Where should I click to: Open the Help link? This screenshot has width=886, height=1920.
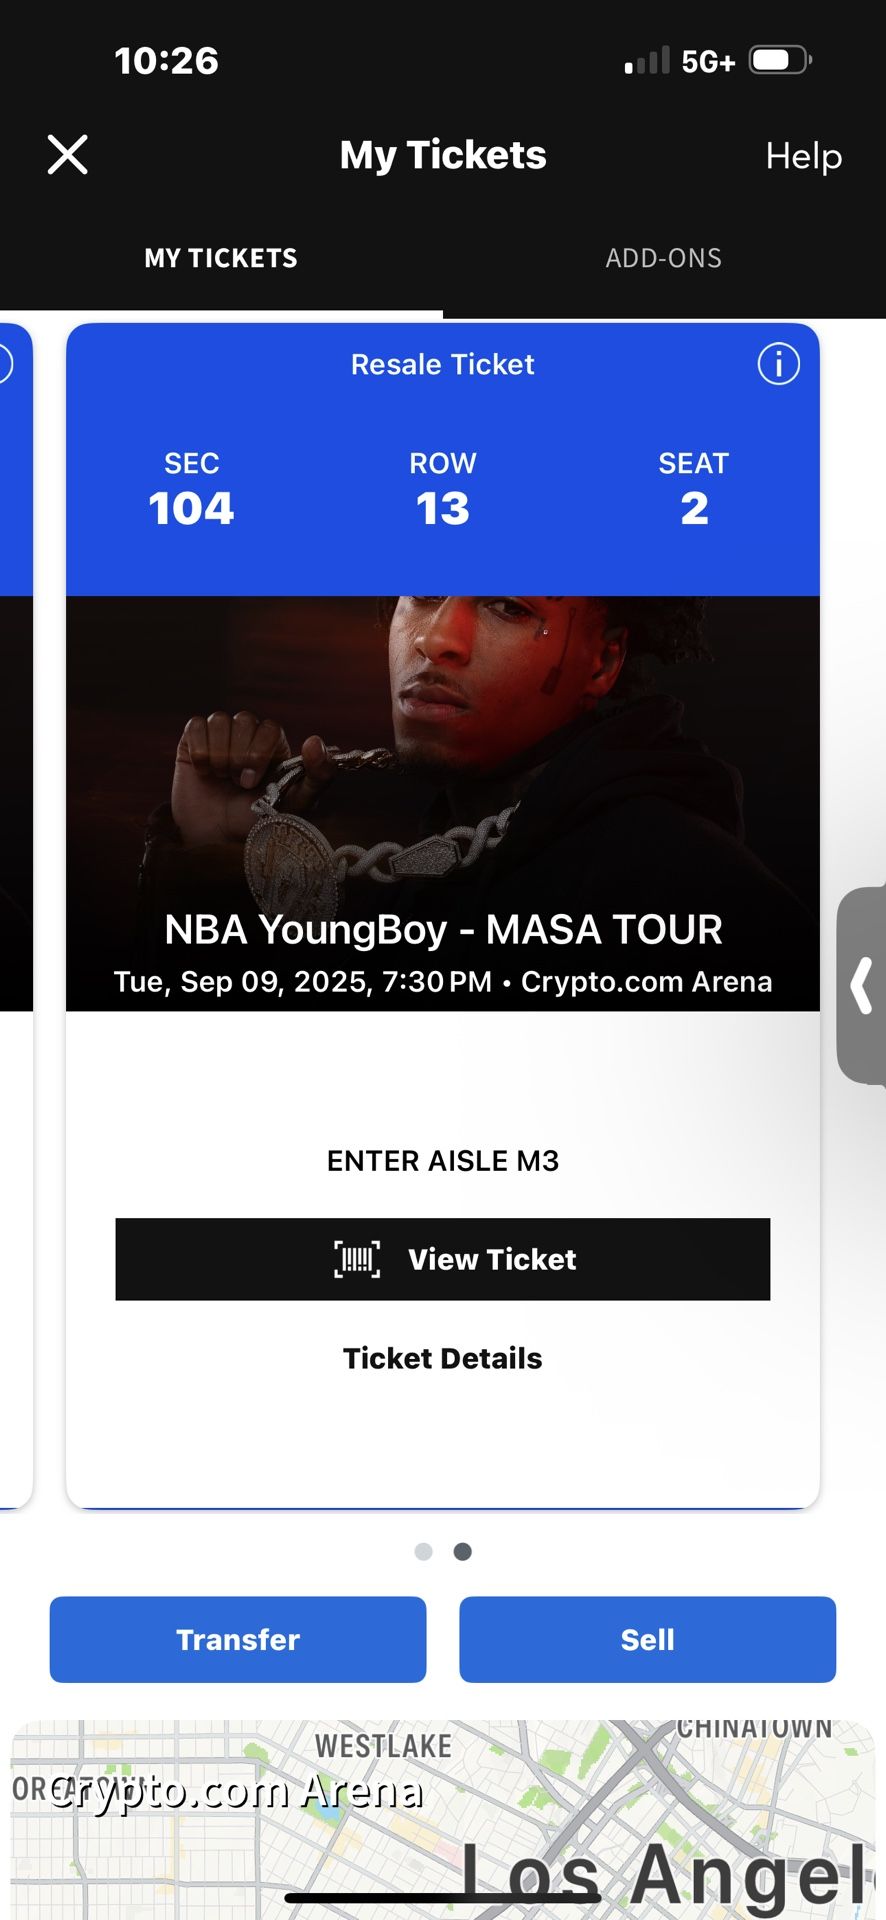(804, 156)
